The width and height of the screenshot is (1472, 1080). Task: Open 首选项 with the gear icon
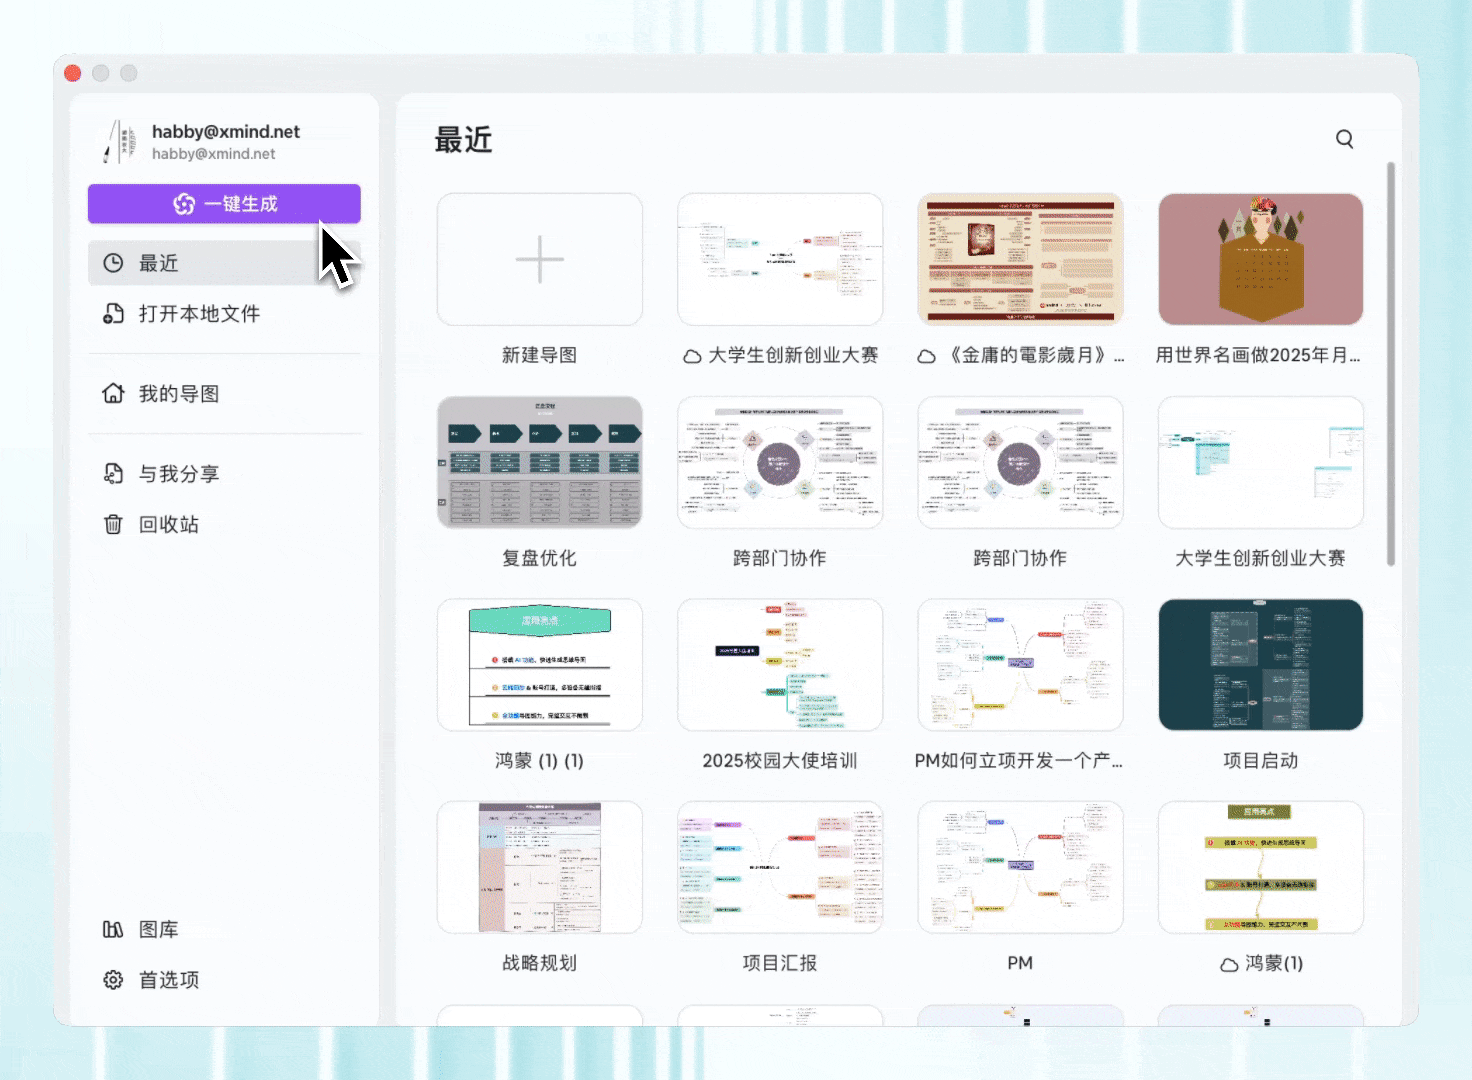113,979
